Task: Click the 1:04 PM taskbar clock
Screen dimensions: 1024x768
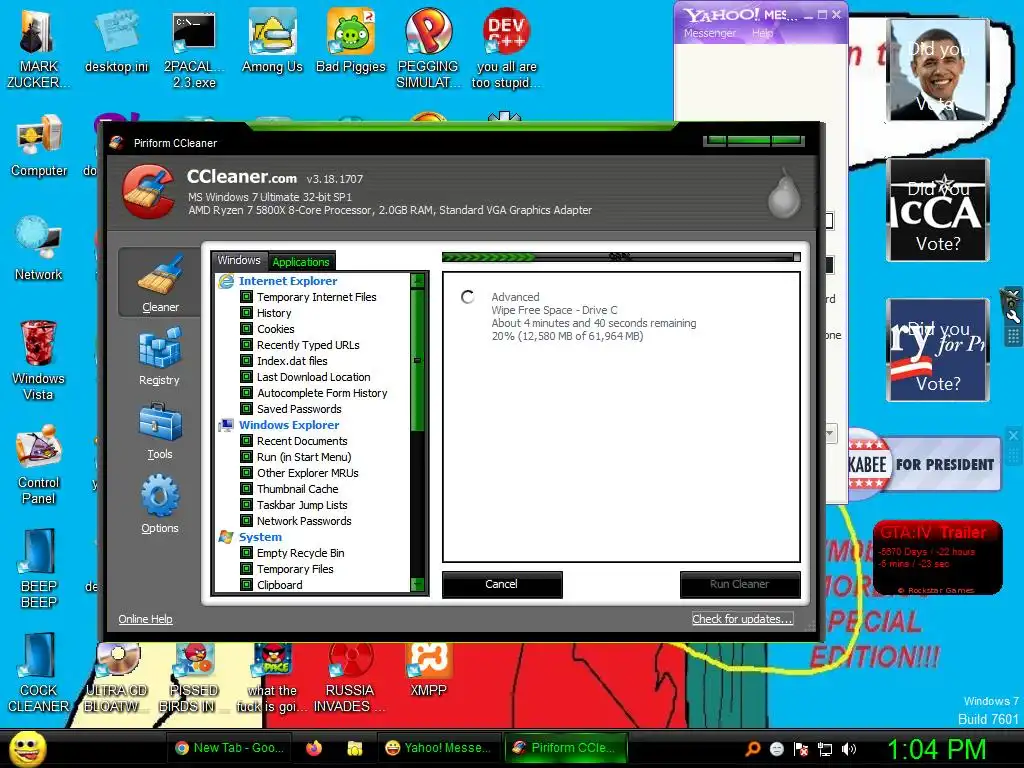Action: click(x=936, y=749)
